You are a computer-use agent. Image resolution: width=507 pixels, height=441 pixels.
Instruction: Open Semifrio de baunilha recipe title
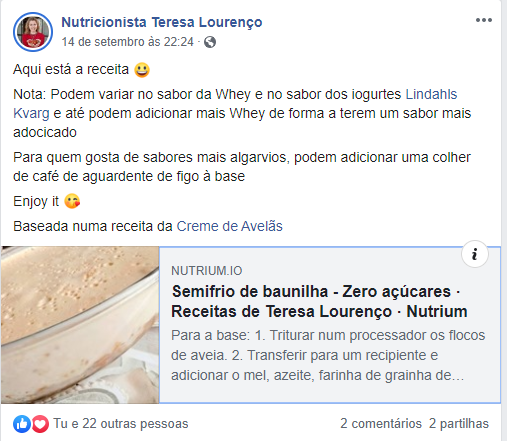(319, 301)
